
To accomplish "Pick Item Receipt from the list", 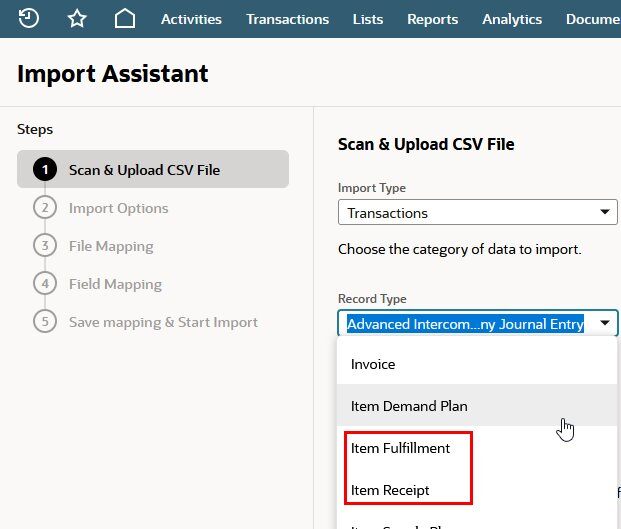I will 390,490.
